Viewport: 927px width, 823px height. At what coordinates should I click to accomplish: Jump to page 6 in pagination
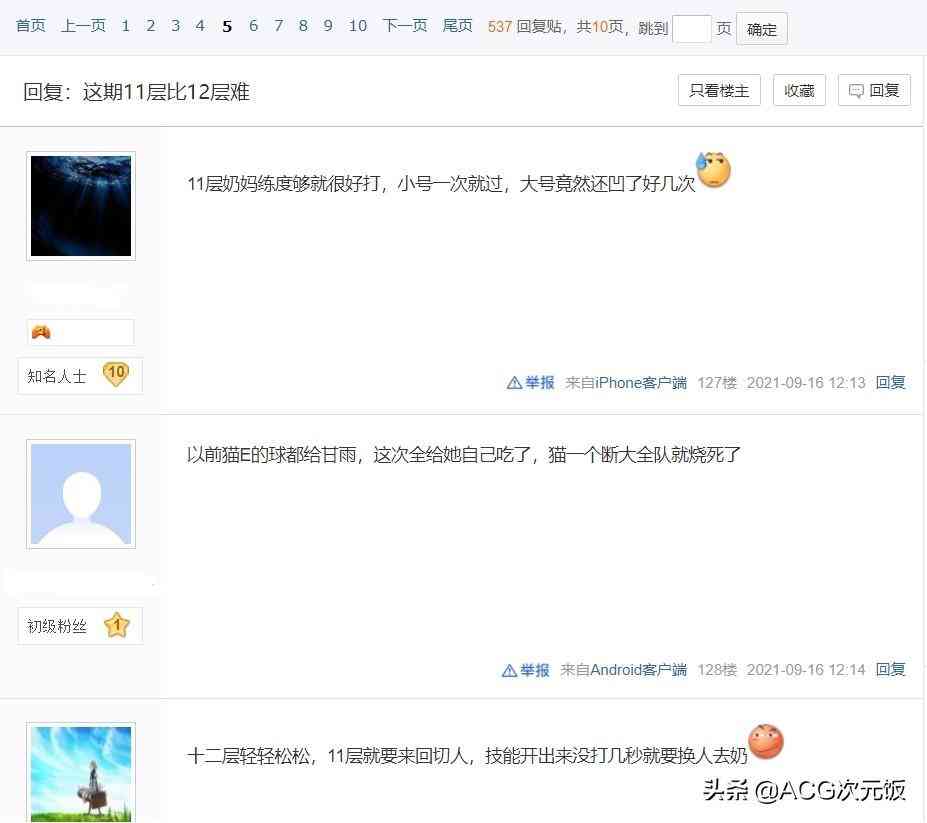253,26
